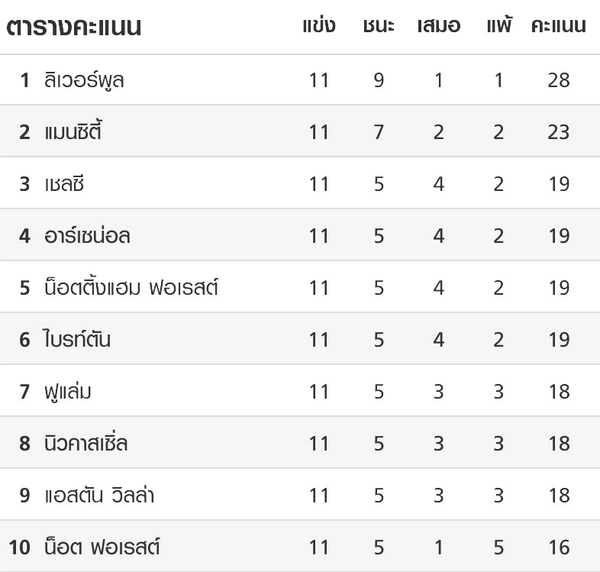Viewport: 600px width, 572px height.
Task: Open the ฟูแล่ม team link
Action: [x=68, y=391]
